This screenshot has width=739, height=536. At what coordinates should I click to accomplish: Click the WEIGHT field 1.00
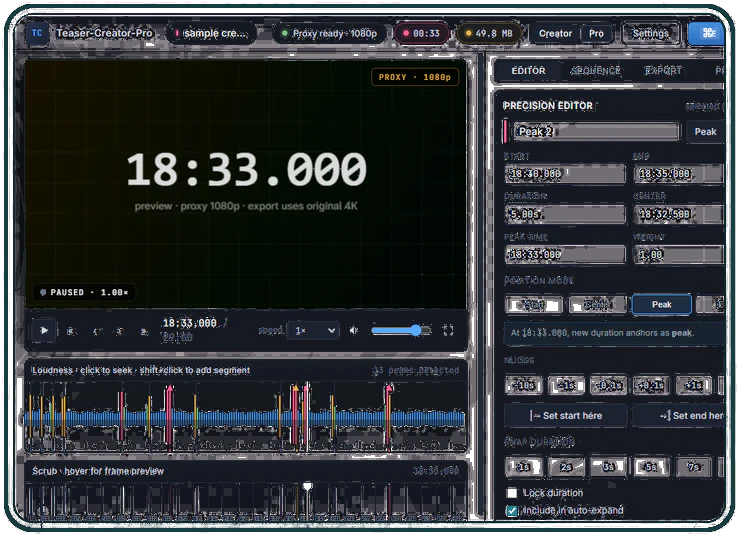click(x=678, y=255)
